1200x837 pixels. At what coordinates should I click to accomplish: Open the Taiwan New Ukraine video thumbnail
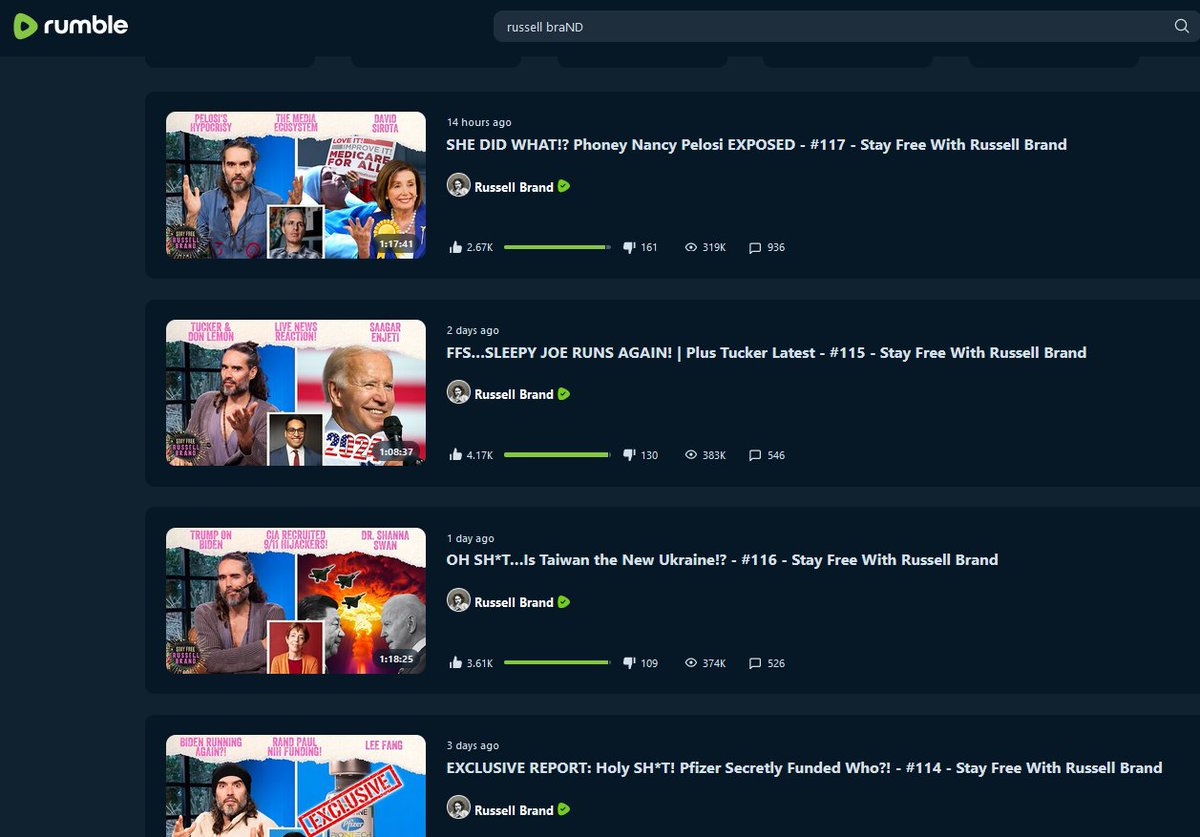296,601
